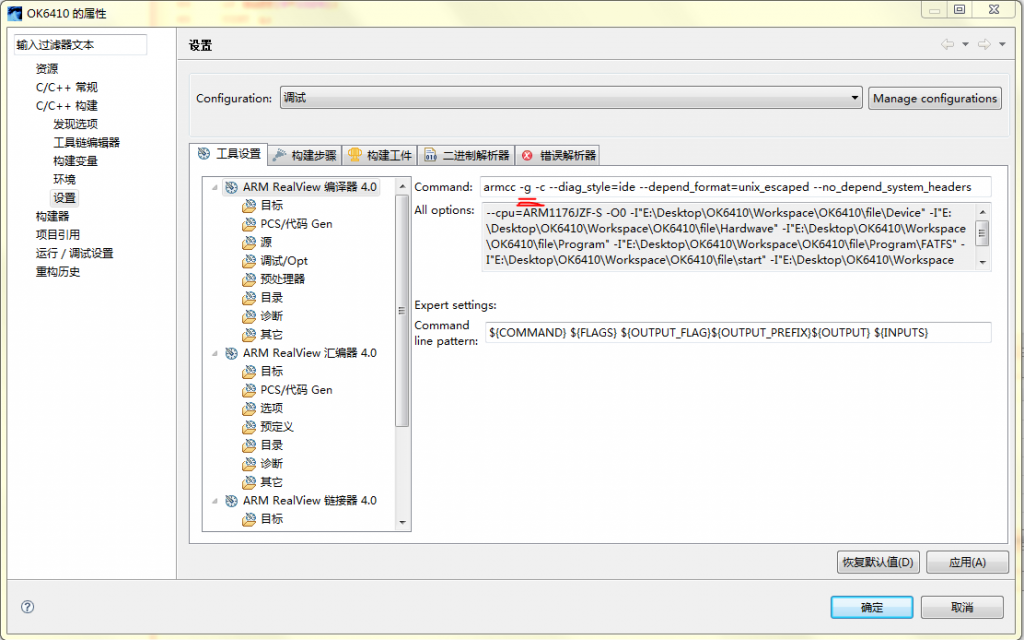The image size is (1024, 640).
Task: Select 其它 under ARM RealView 汇编器
Action: click(x=272, y=483)
